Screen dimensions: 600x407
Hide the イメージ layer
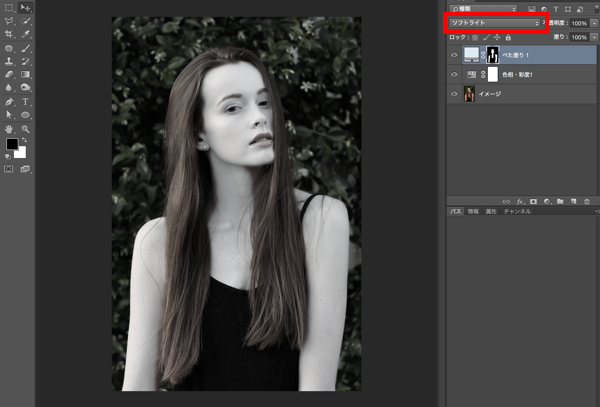455,94
